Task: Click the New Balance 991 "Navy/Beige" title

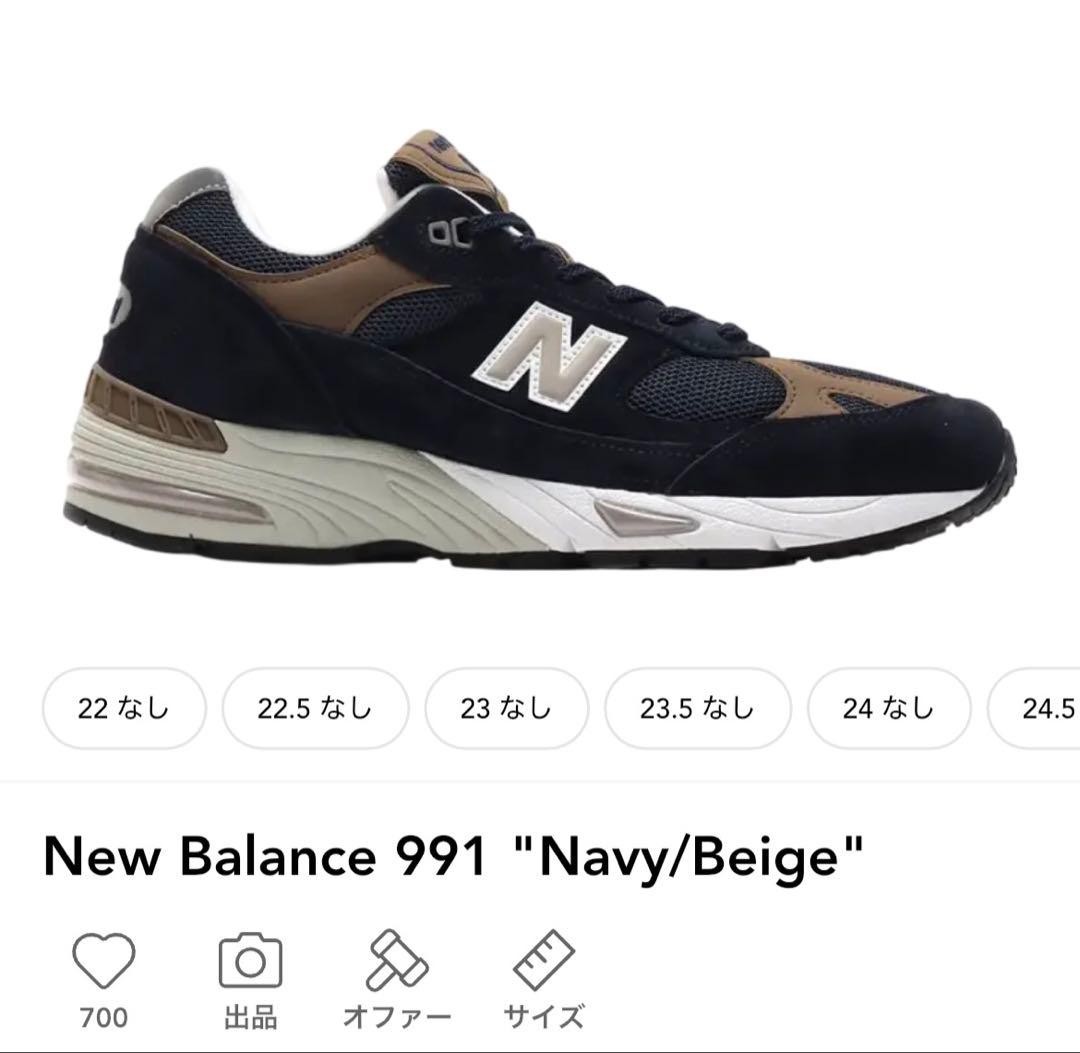Action: pyautogui.click(x=453, y=856)
